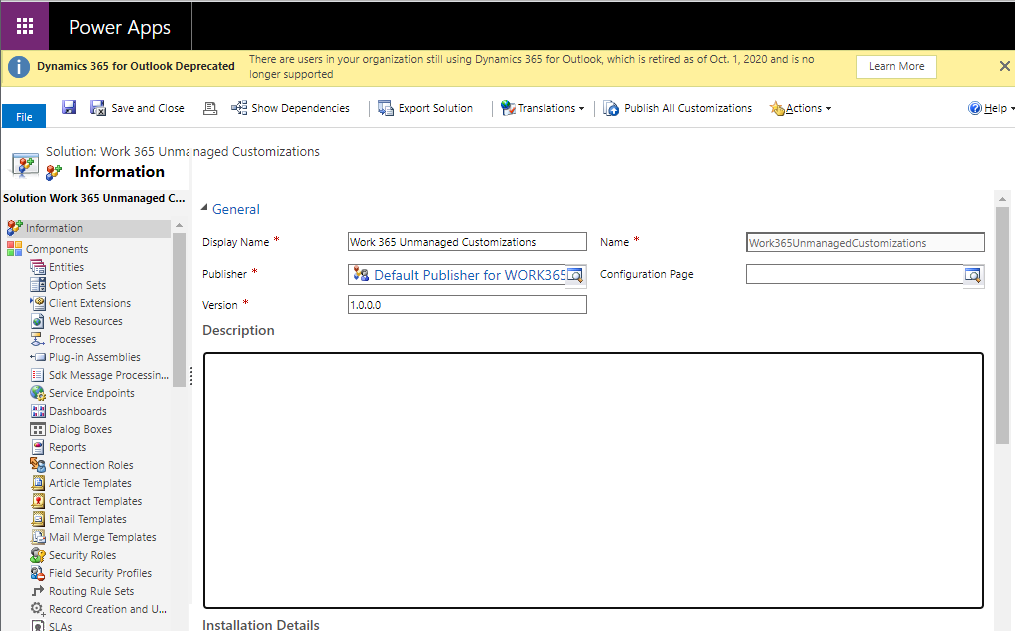Click the Name input field
The height and width of the screenshot is (631, 1015).
pyautogui.click(x=865, y=243)
